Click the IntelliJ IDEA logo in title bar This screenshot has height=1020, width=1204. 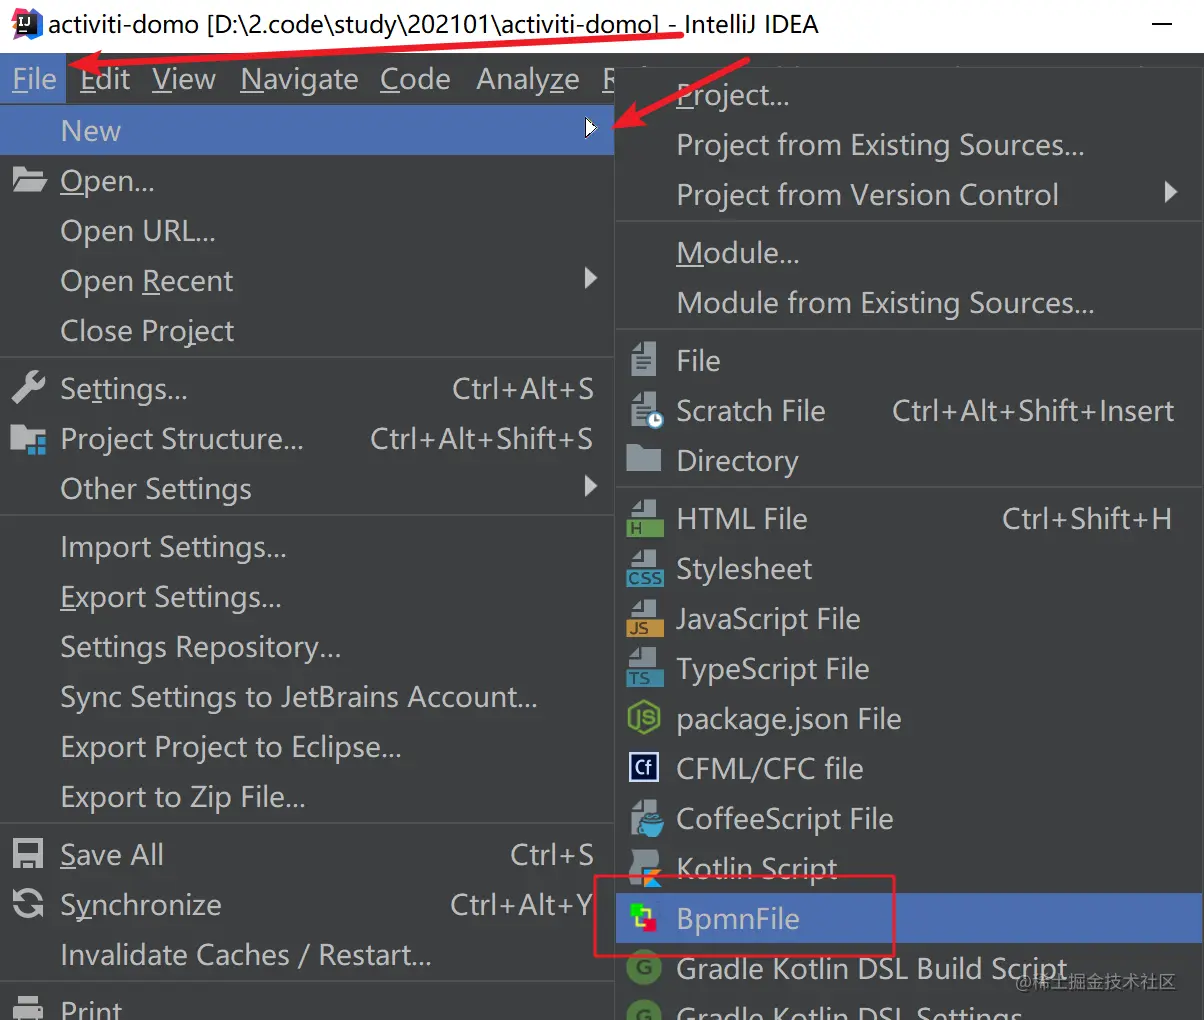[x=26, y=24]
